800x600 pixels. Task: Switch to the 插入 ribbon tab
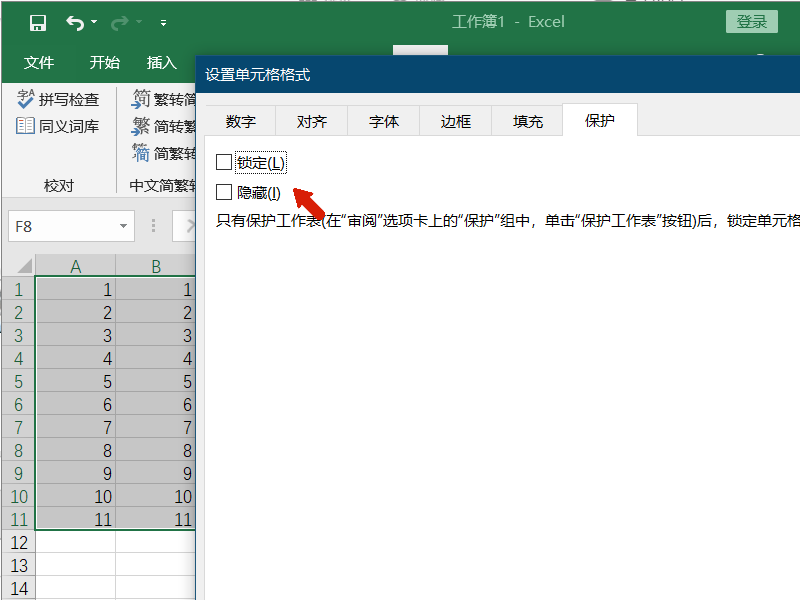click(163, 62)
